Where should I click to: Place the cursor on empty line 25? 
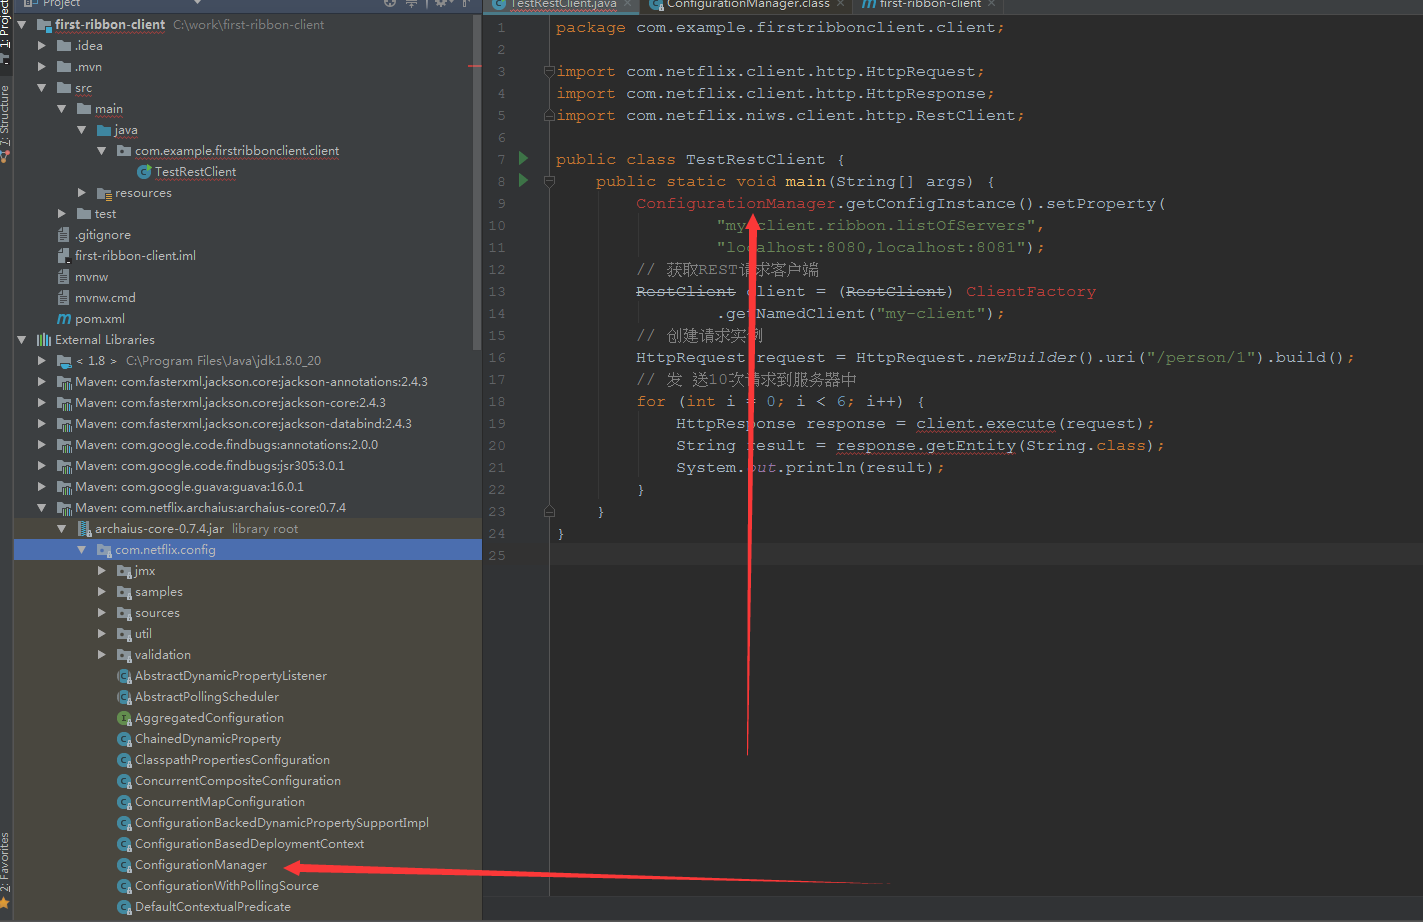985,555
